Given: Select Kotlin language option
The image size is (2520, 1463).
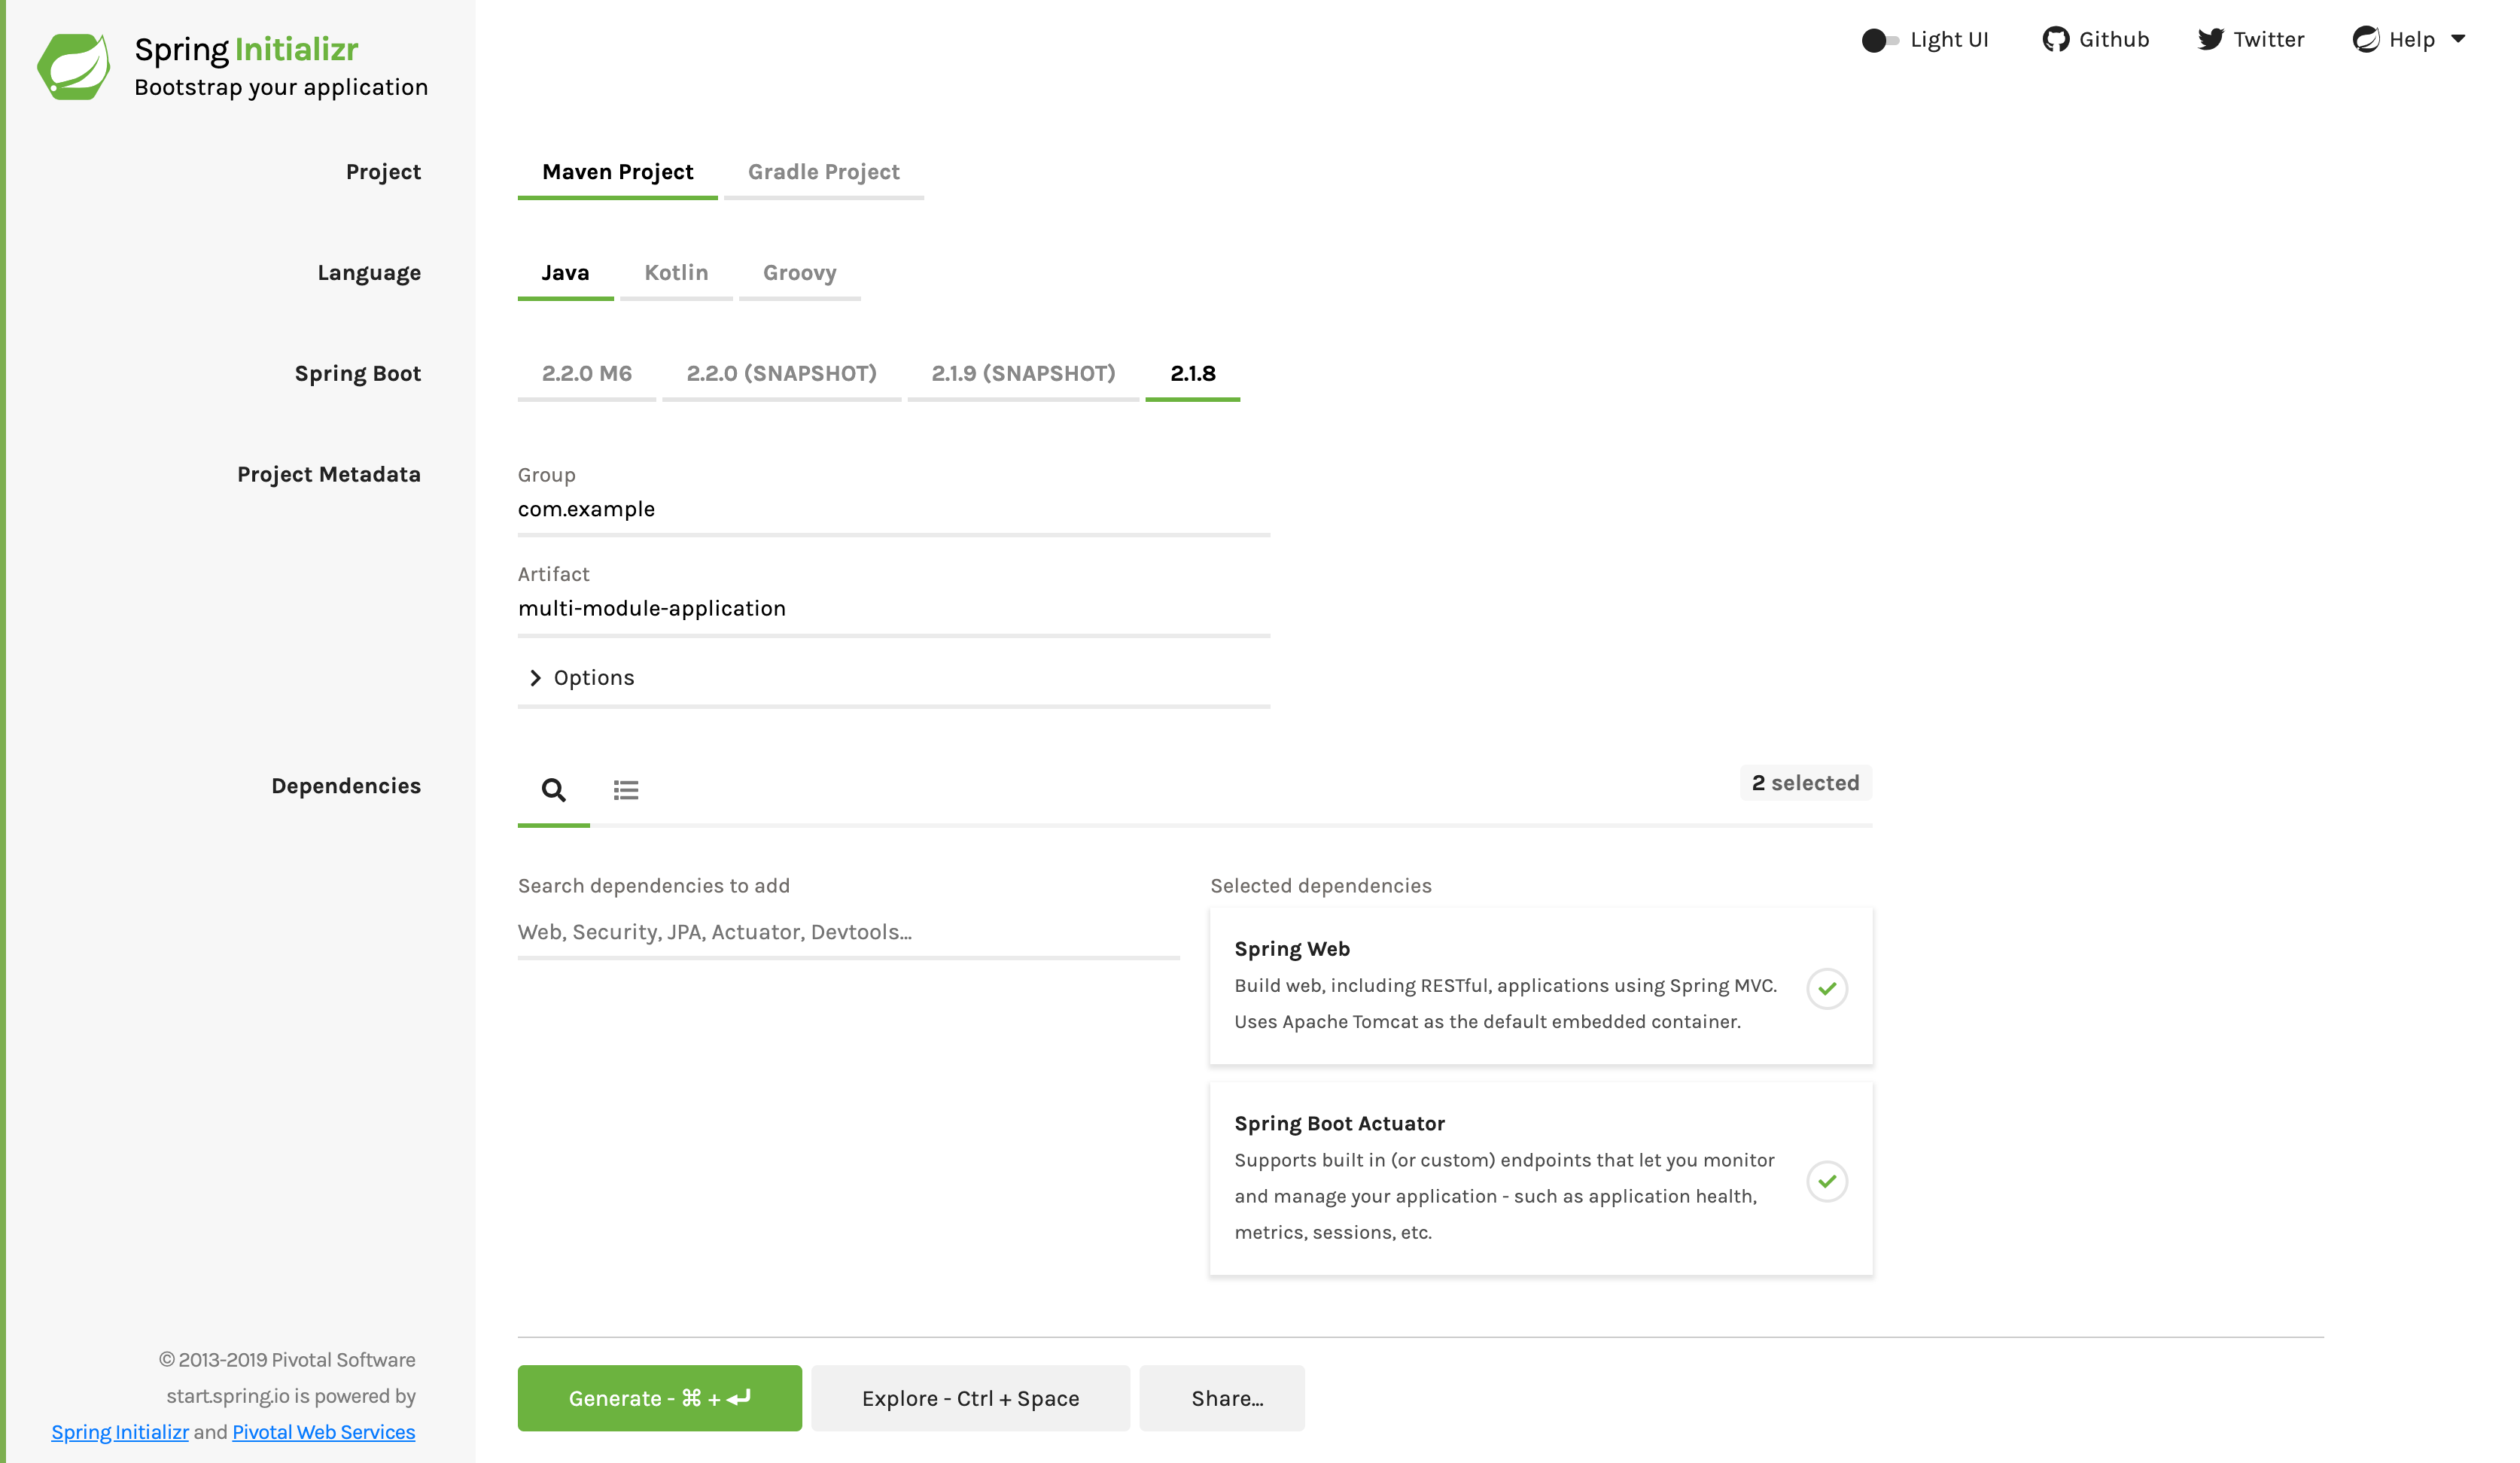Looking at the screenshot, I should pos(676,272).
